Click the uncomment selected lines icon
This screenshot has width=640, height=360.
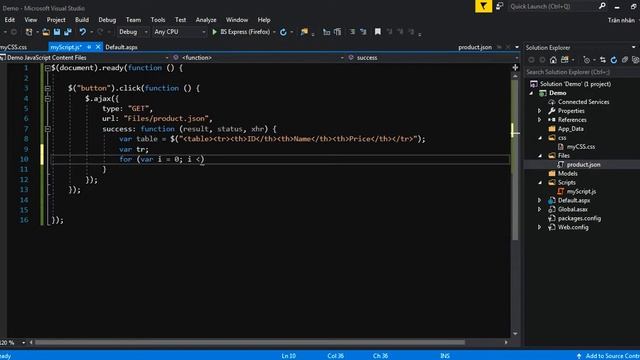tap(363, 32)
